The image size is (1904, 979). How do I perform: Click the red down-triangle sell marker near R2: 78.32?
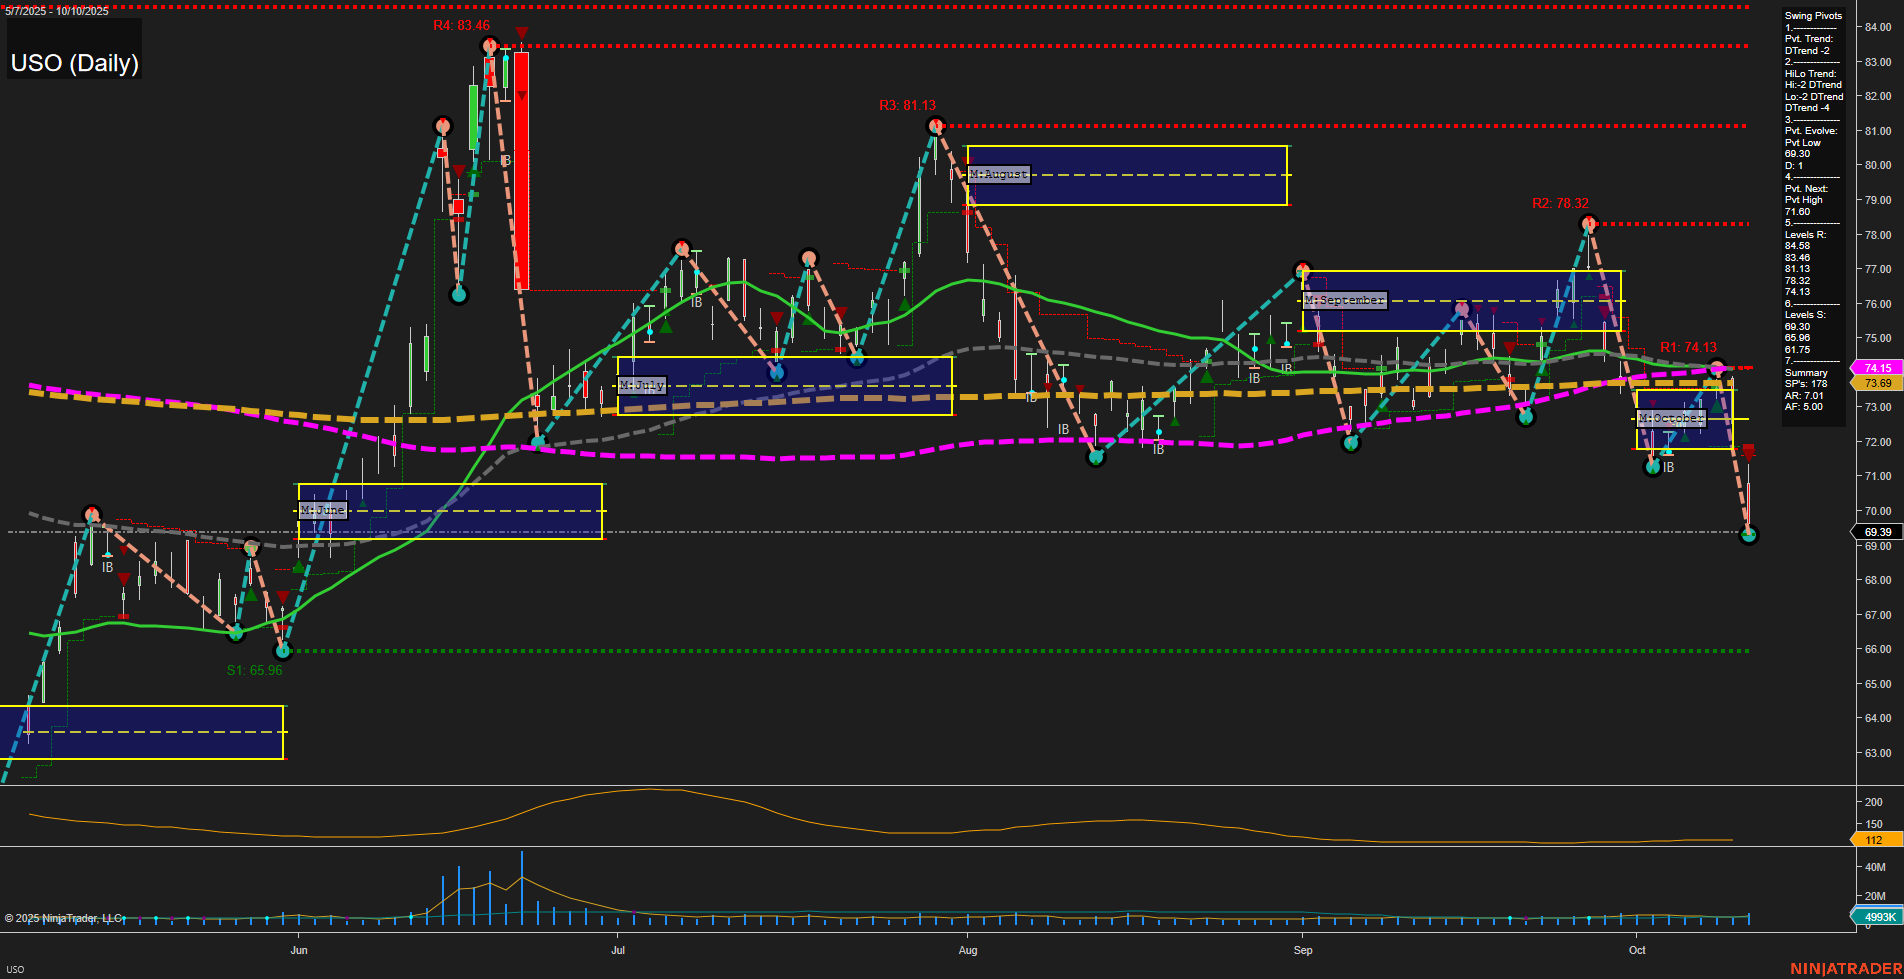[x=1590, y=218]
